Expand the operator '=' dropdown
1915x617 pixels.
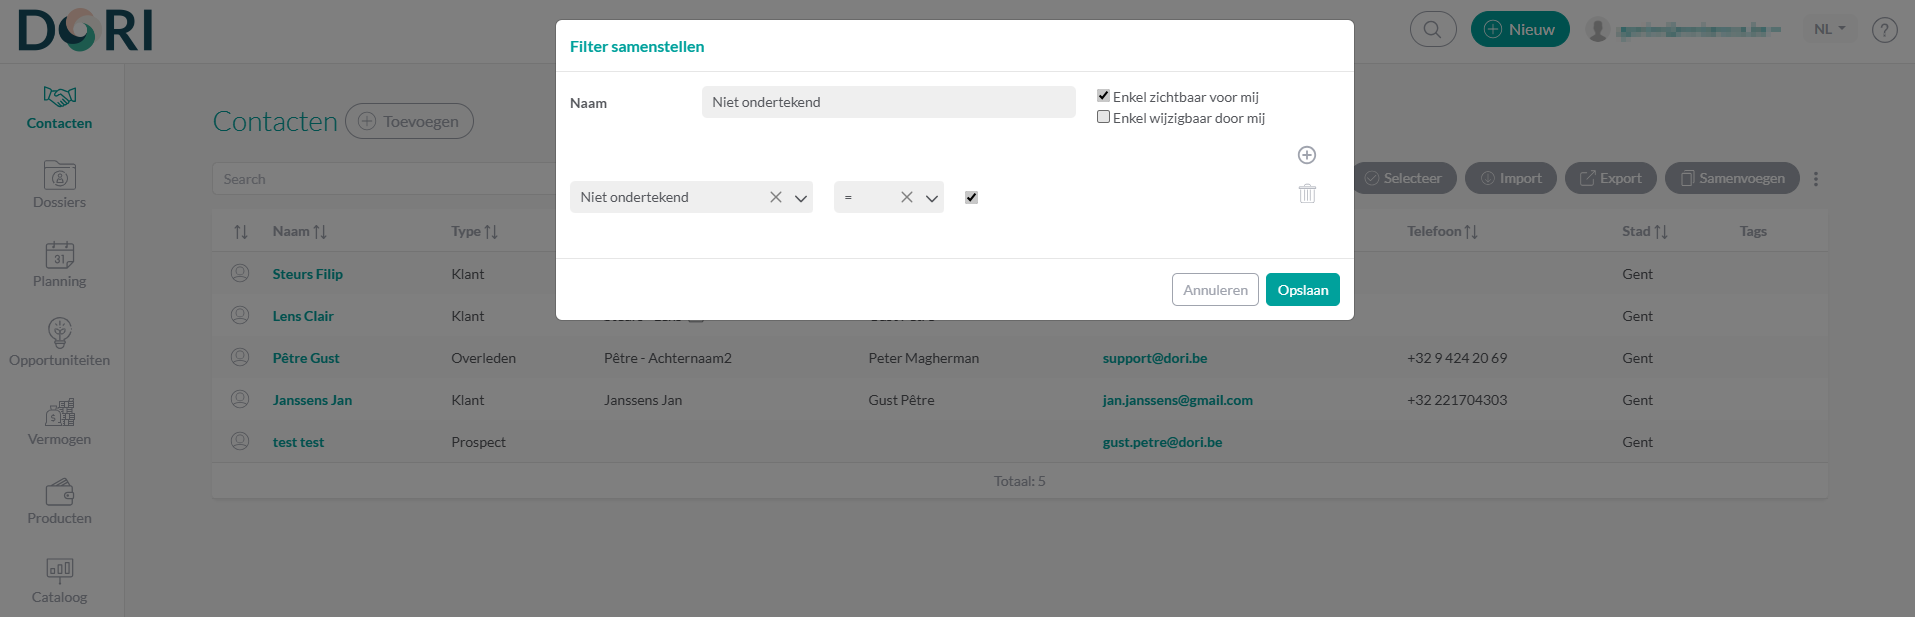point(931,198)
